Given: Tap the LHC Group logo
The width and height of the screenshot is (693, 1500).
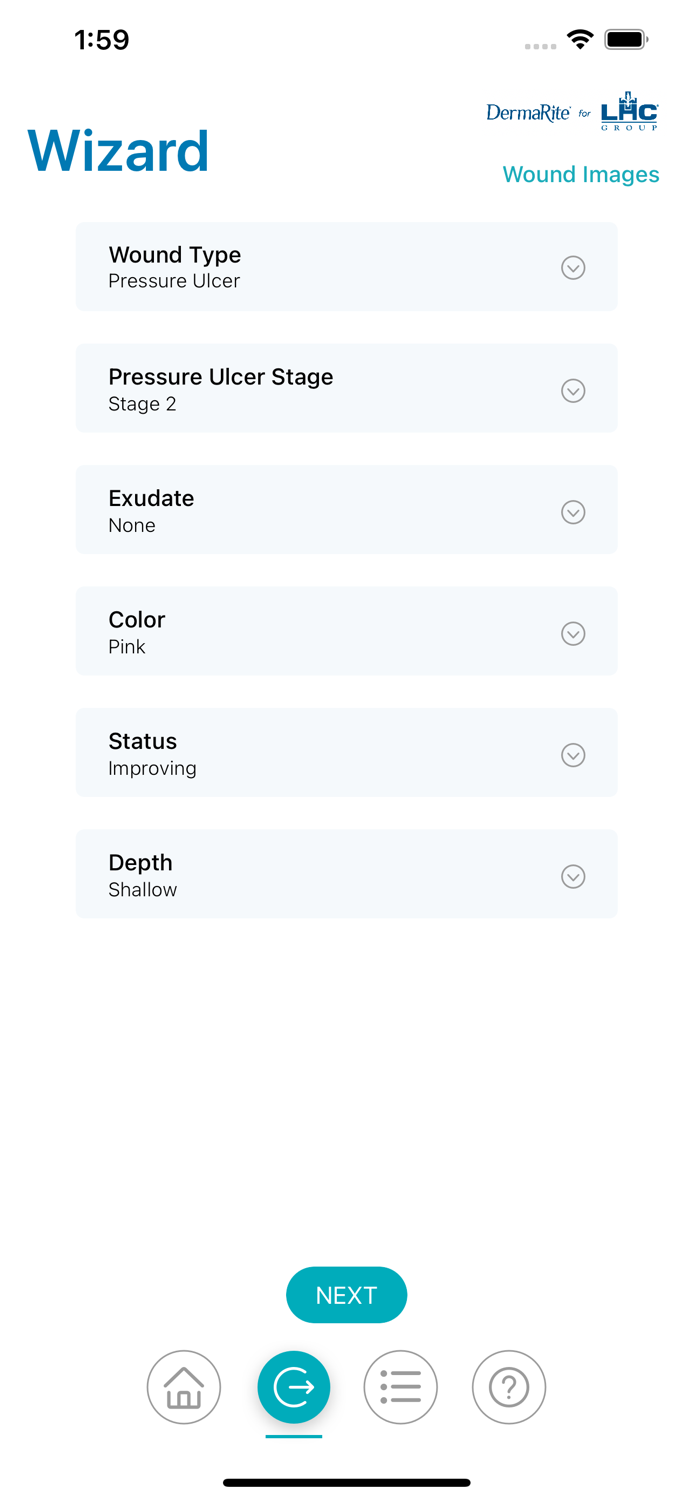Looking at the screenshot, I should click(629, 112).
